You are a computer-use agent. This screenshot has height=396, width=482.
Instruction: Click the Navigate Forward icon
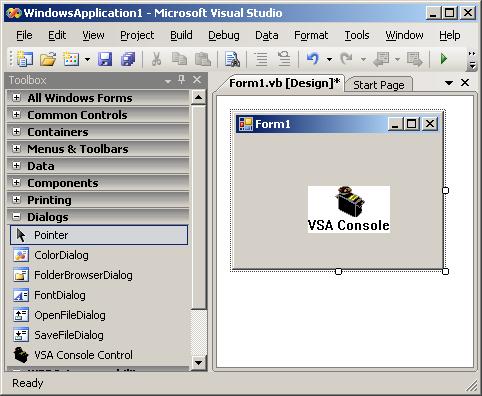point(415,59)
